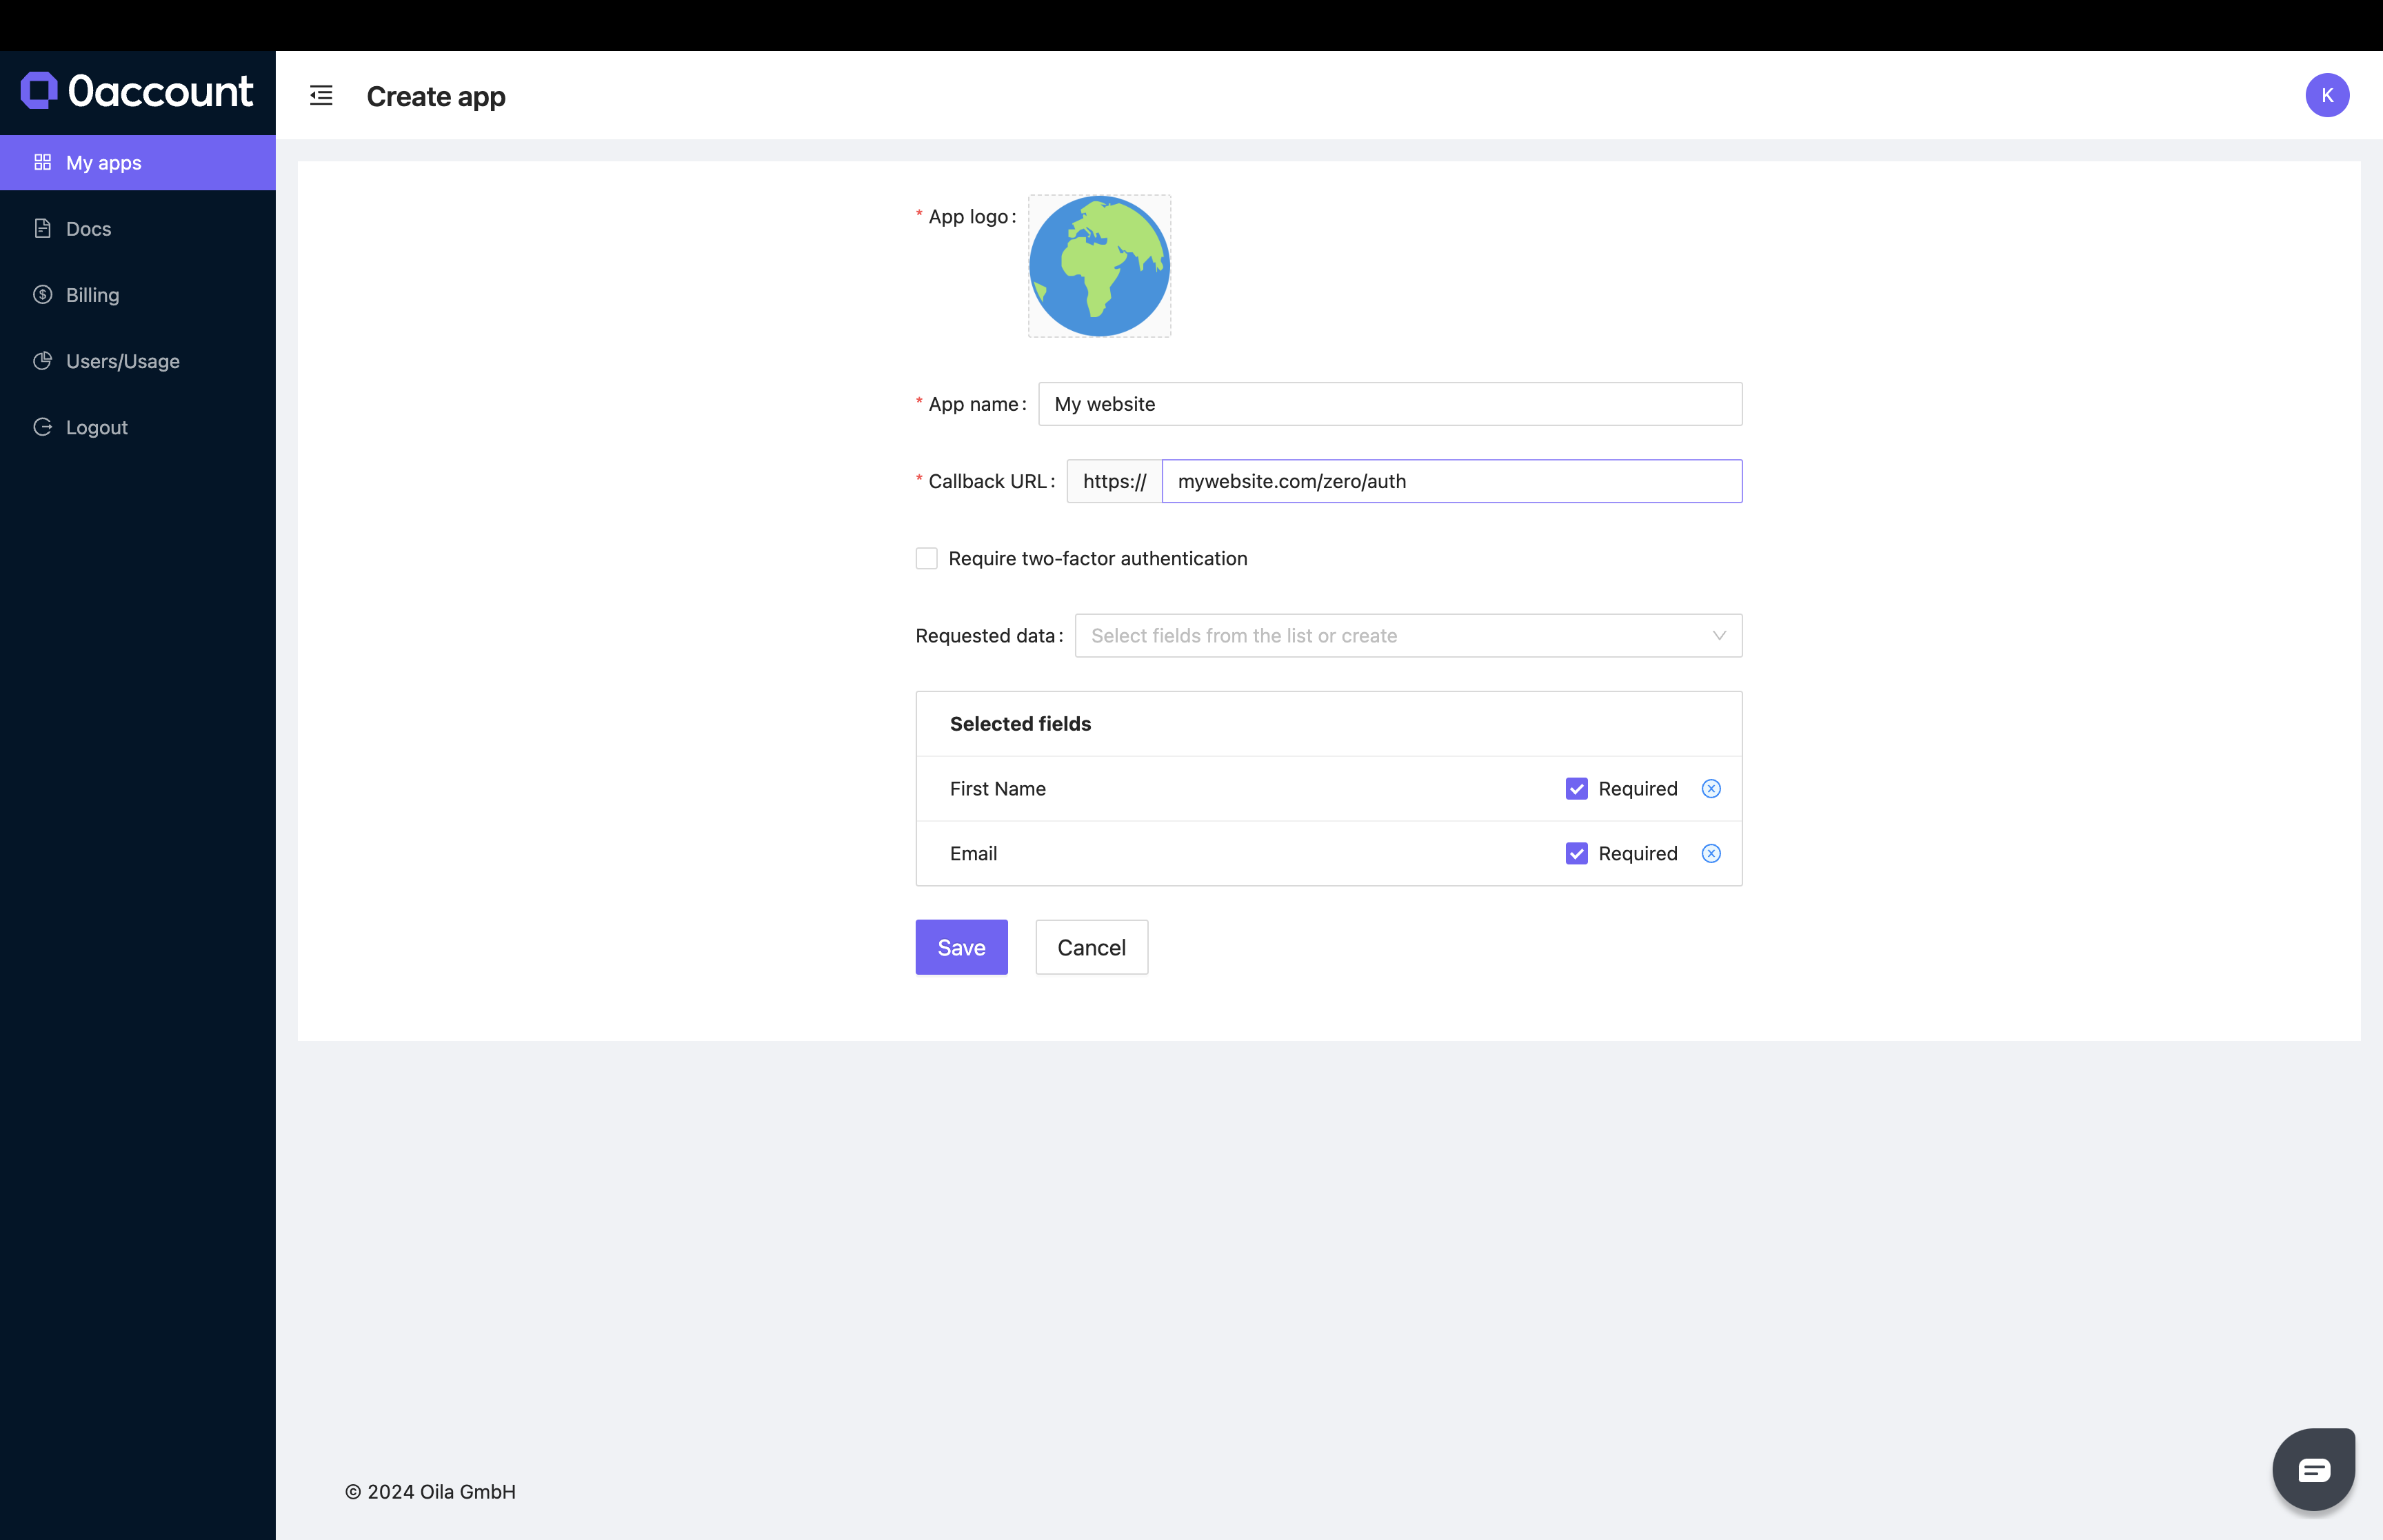Save the app configuration
The height and width of the screenshot is (1540, 2383).
[x=960, y=946]
